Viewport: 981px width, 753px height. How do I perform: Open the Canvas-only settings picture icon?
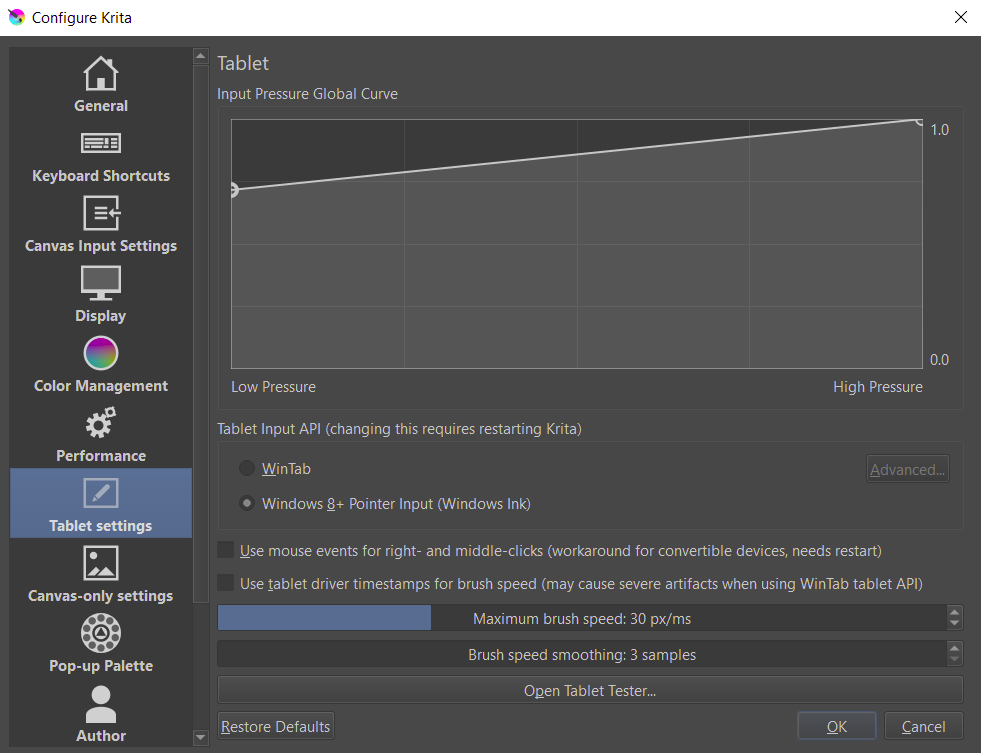click(x=101, y=563)
